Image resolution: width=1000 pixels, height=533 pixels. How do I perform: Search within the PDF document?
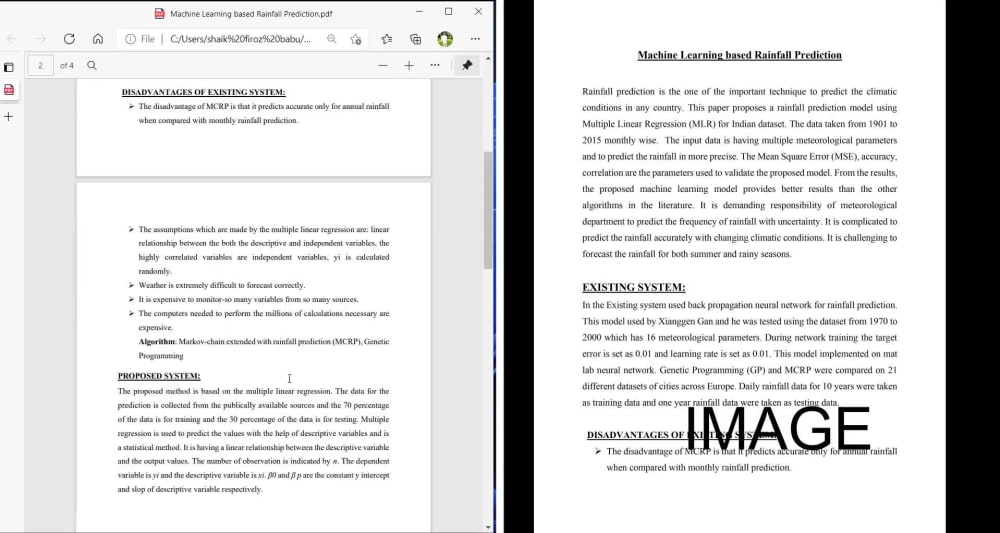(x=92, y=66)
